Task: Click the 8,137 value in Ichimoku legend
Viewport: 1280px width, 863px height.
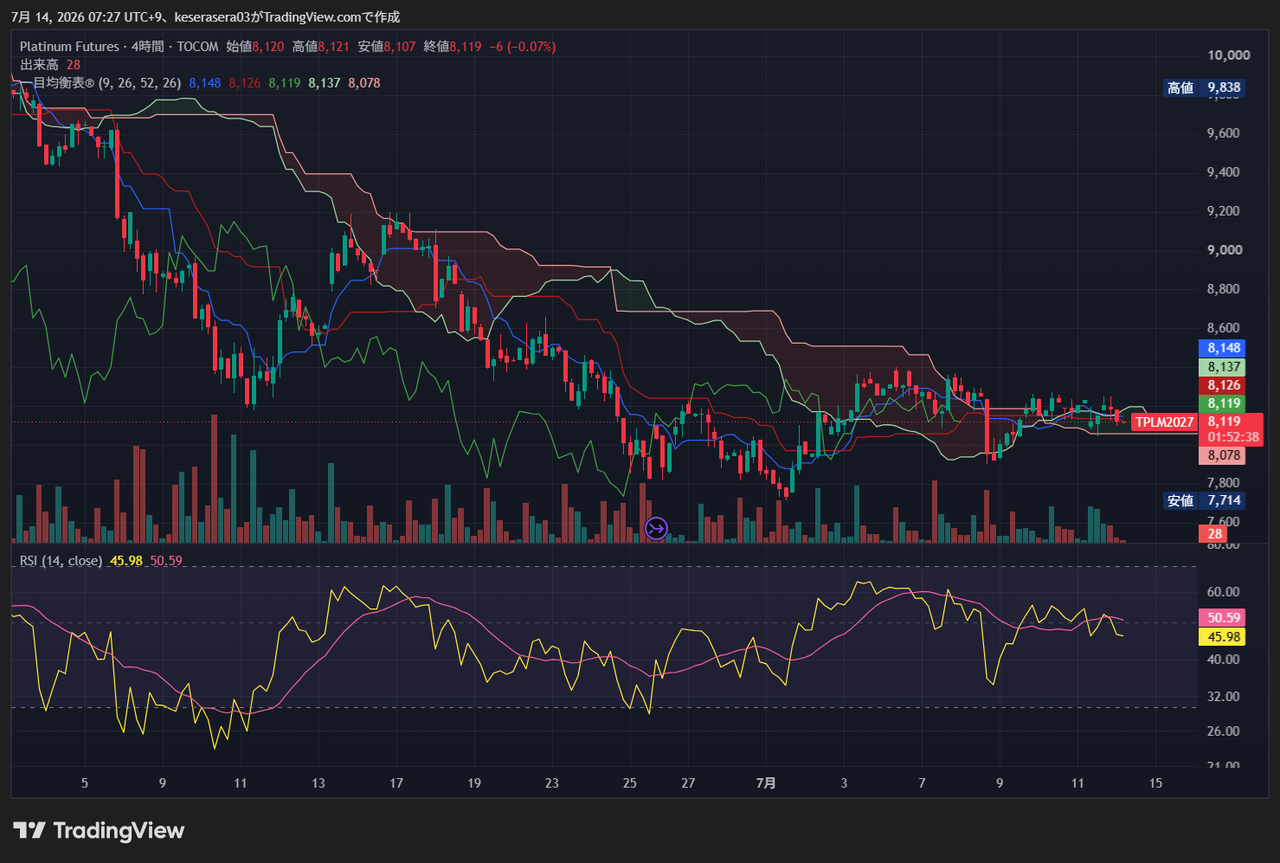Action: (324, 83)
